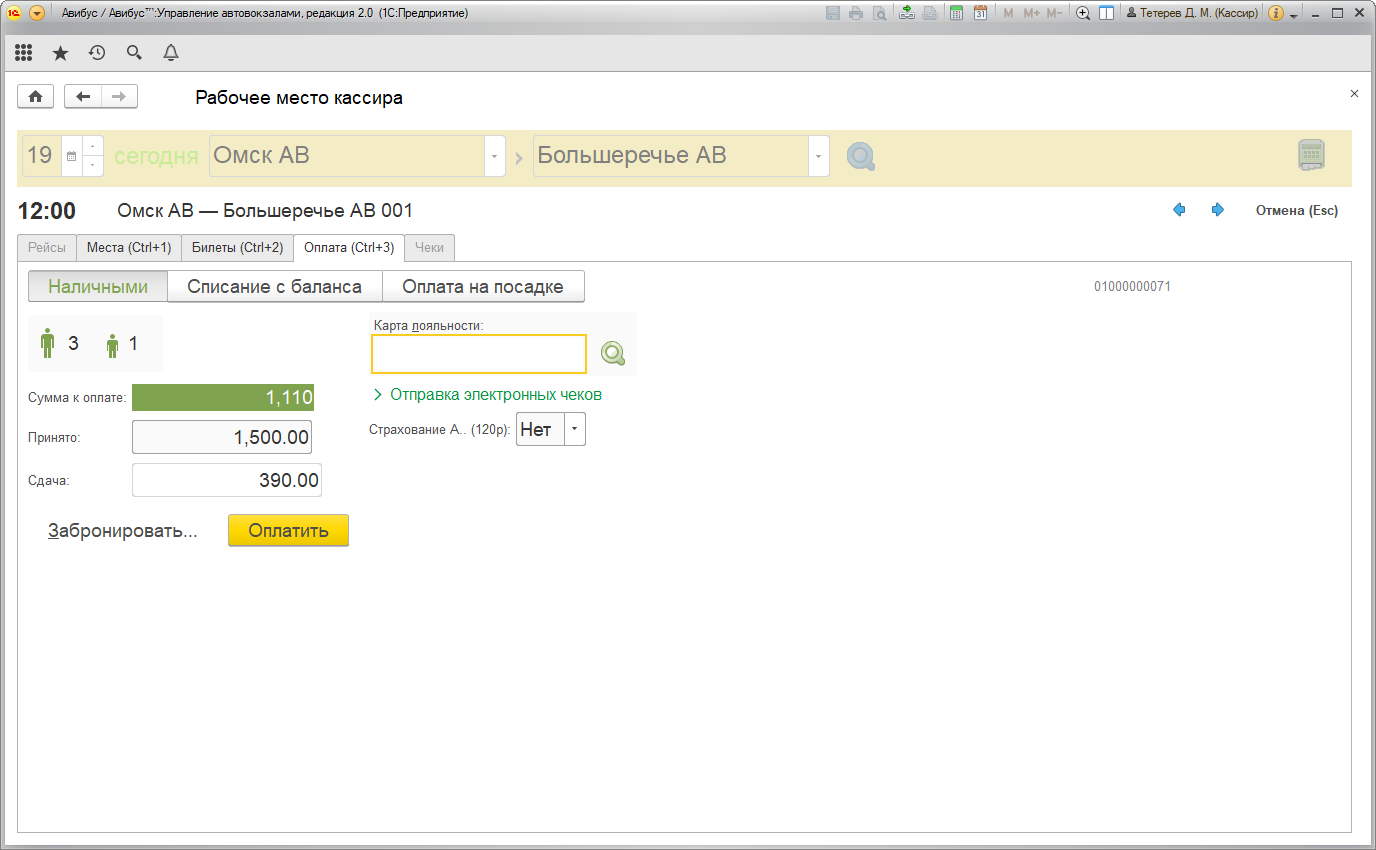Click the blue next-arrow icon
1376x850 pixels.
click(x=1217, y=210)
